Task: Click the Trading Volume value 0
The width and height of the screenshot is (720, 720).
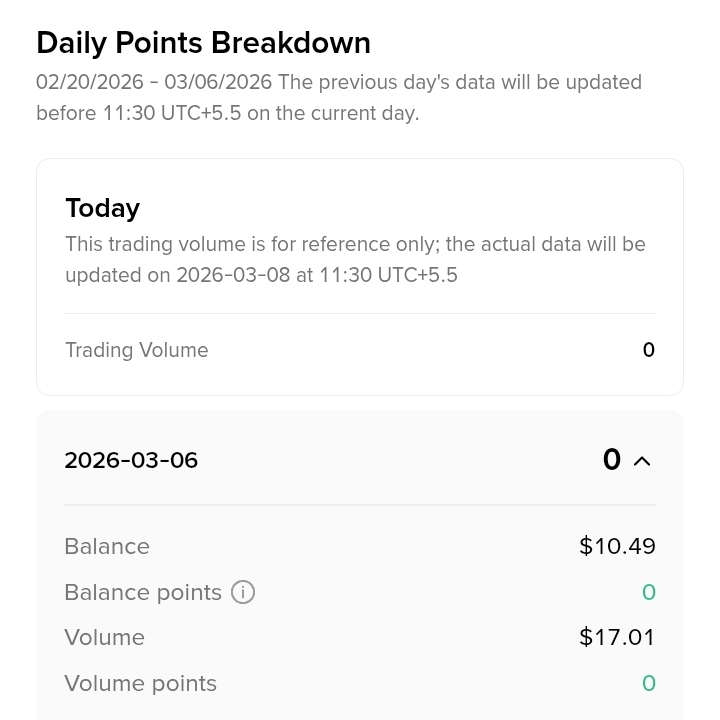Action: [x=648, y=350]
